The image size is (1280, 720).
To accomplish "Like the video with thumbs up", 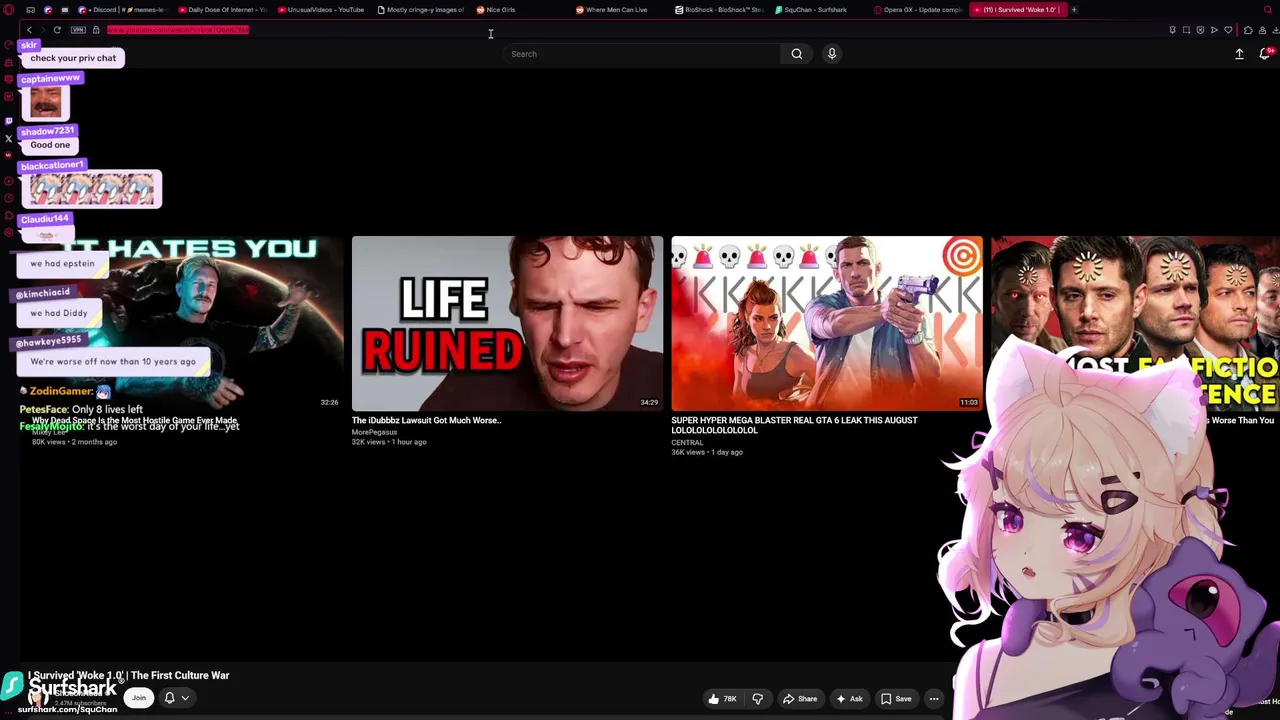I will (722, 699).
